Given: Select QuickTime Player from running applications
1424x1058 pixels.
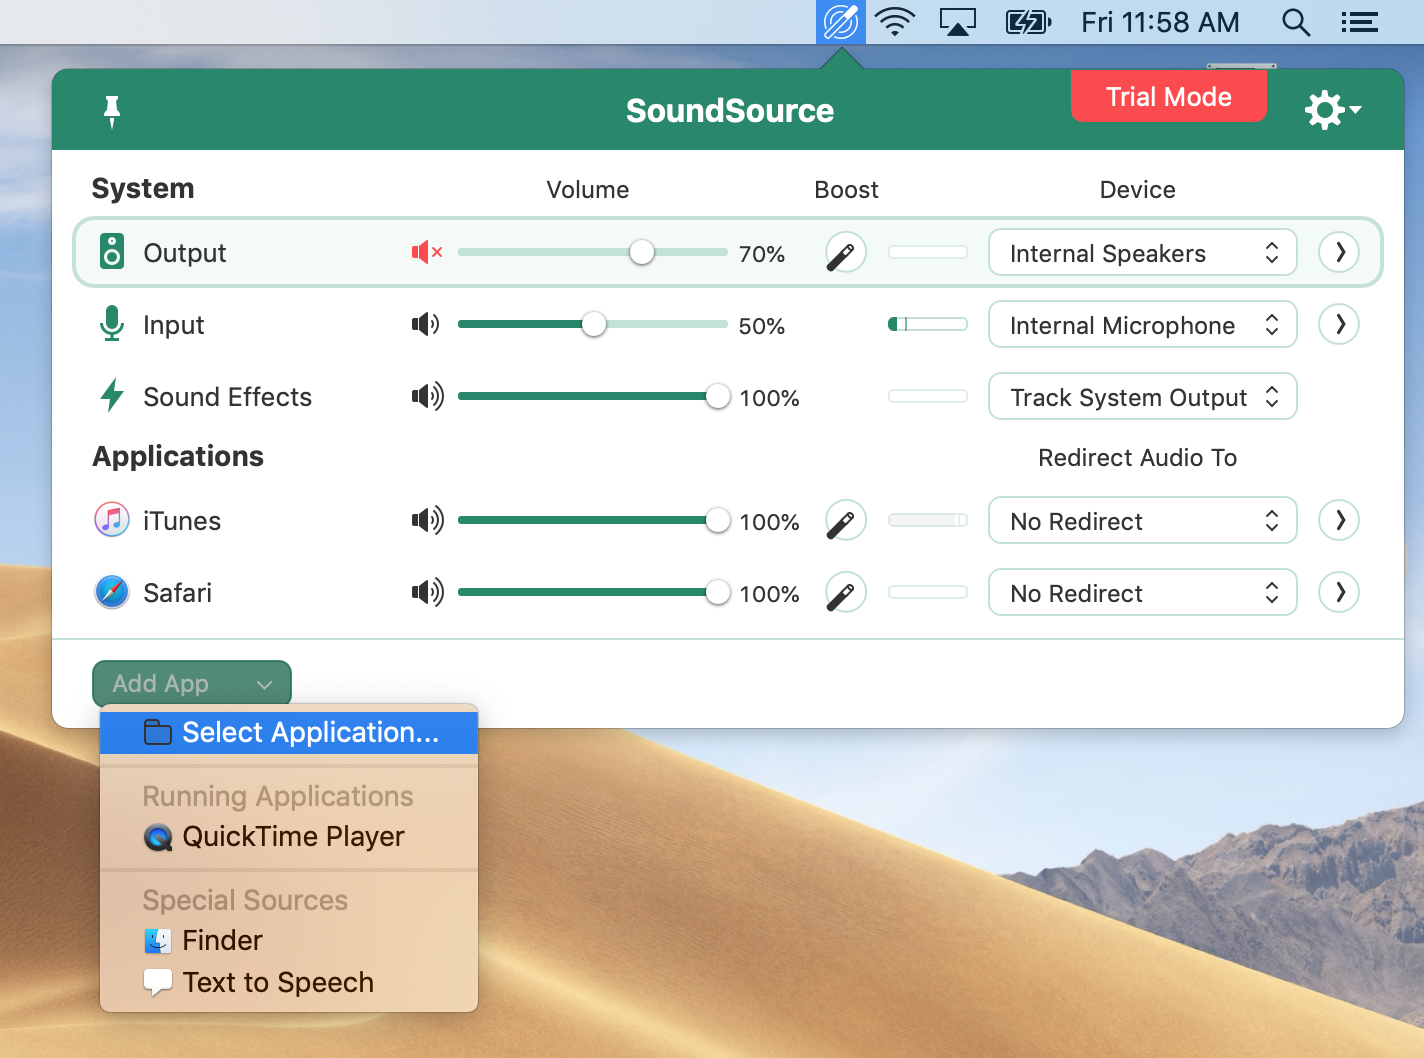Looking at the screenshot, I should point(289,836).
